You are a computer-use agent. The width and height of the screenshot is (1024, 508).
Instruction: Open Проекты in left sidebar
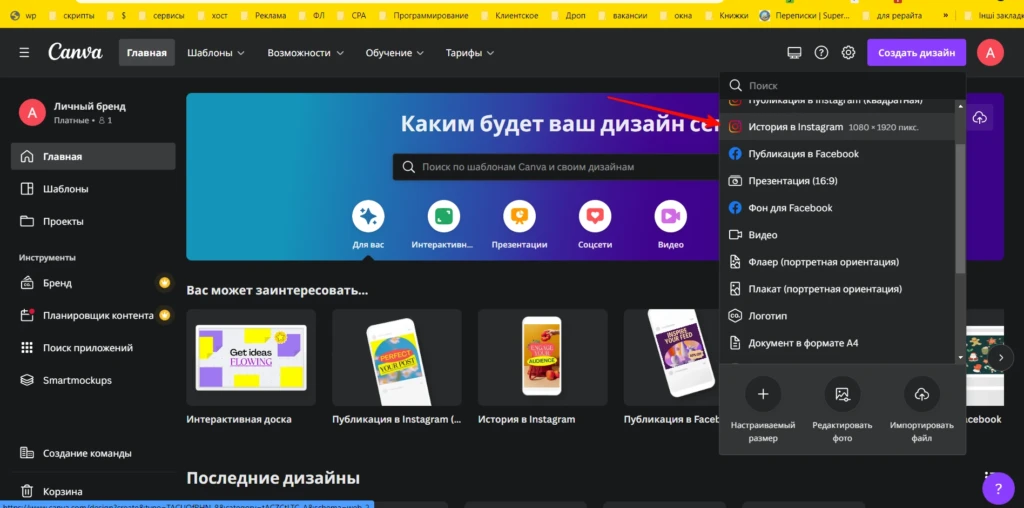(x=93, y=221)
